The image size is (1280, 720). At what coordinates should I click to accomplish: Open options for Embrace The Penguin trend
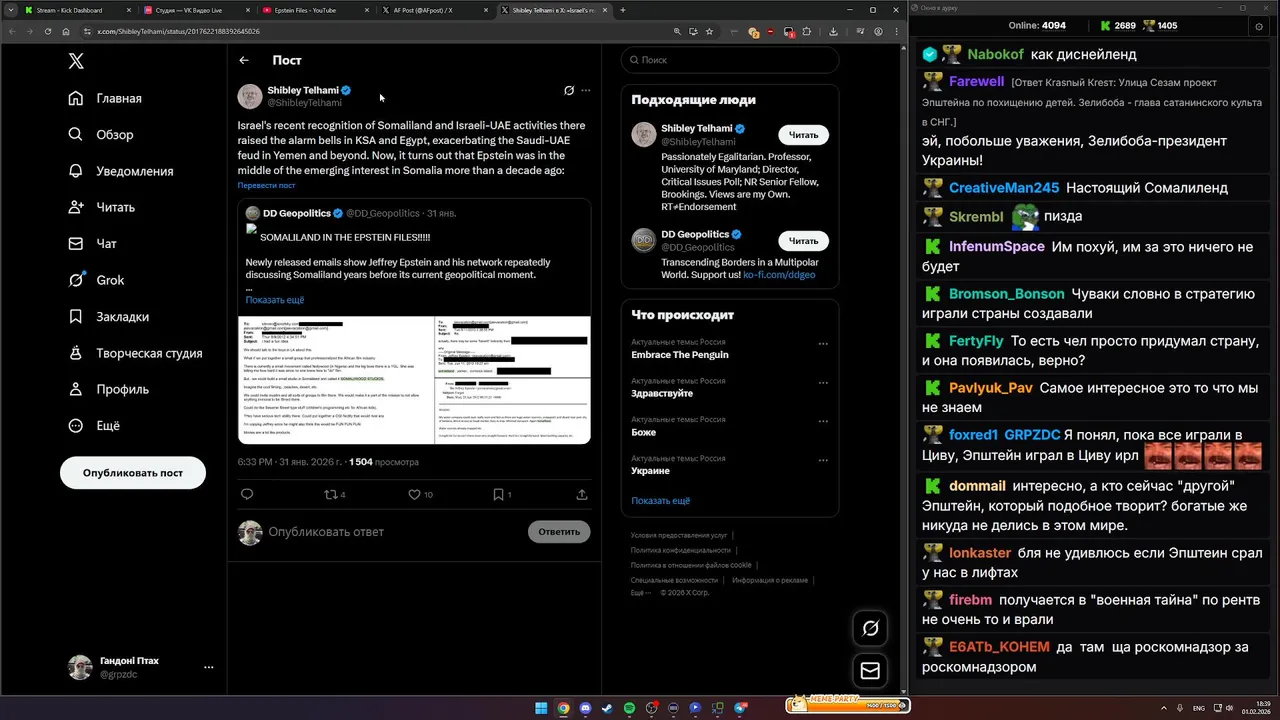click(x=823, y=343)
